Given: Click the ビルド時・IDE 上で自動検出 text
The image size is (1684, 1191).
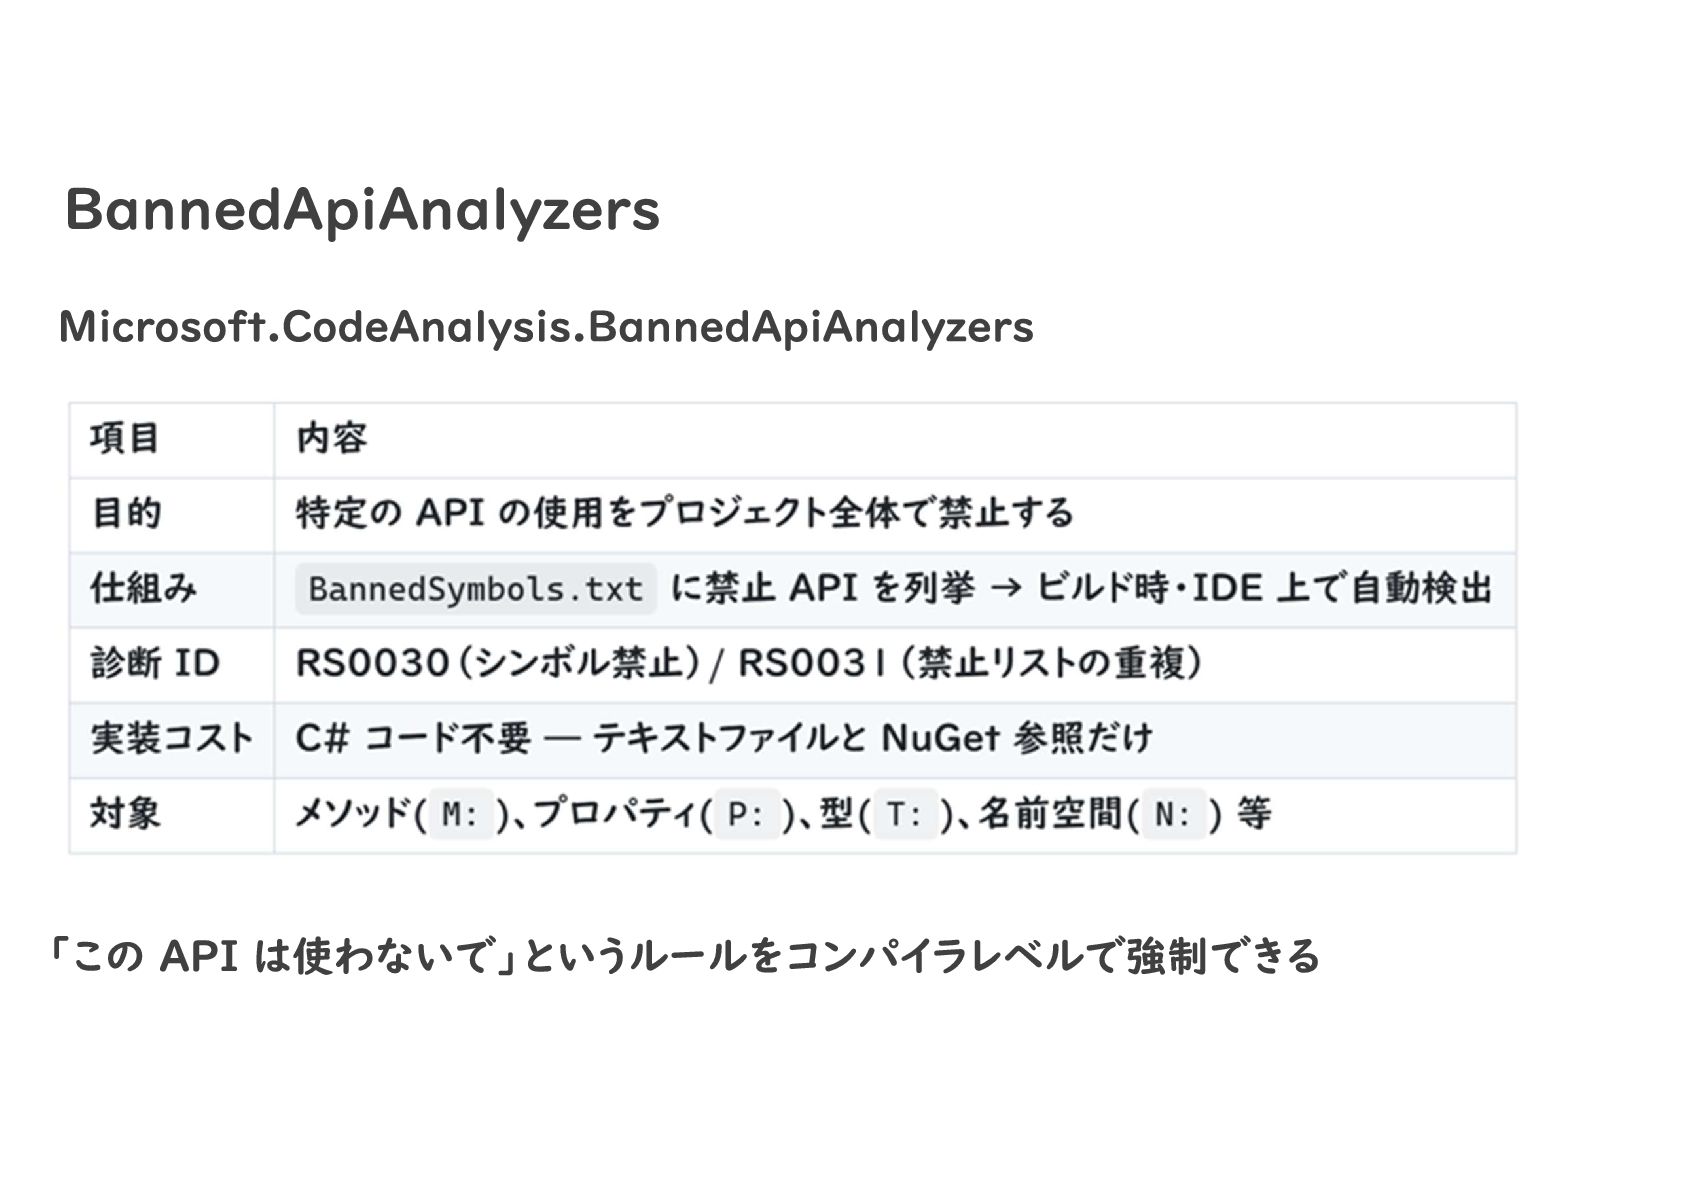Looking at the screenshot, I should 1263,588.
